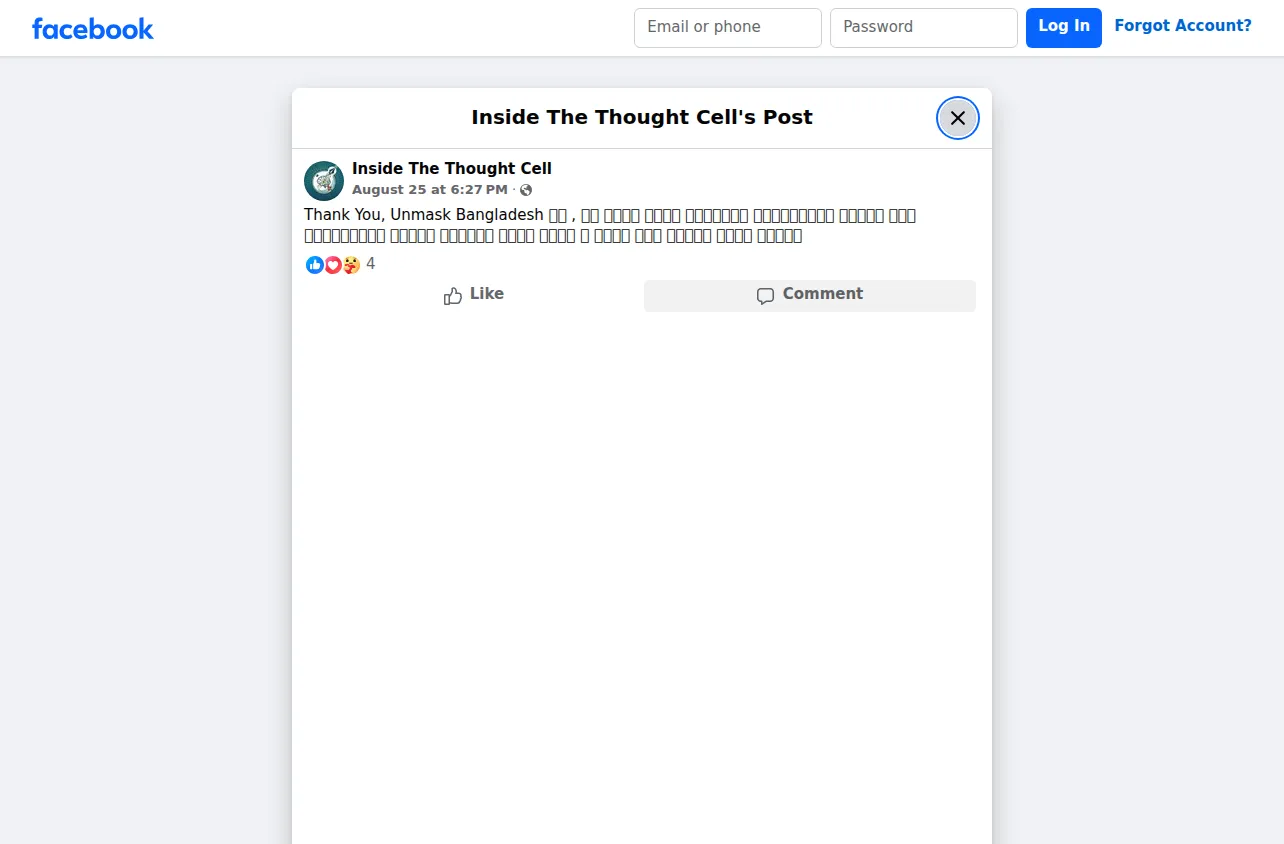Open the Forgot Account? link

1183,26
